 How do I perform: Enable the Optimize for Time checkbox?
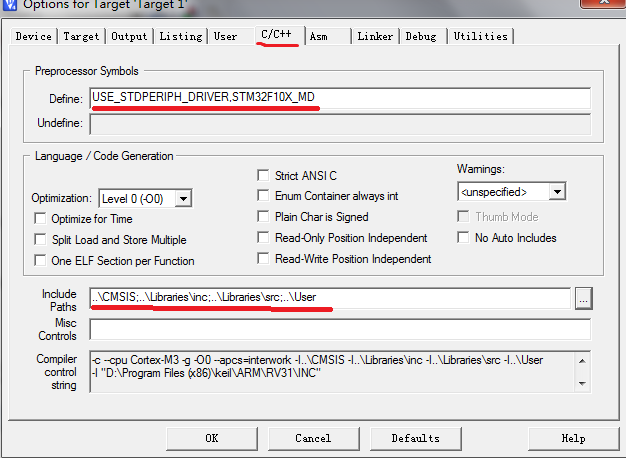click(40, 219)
